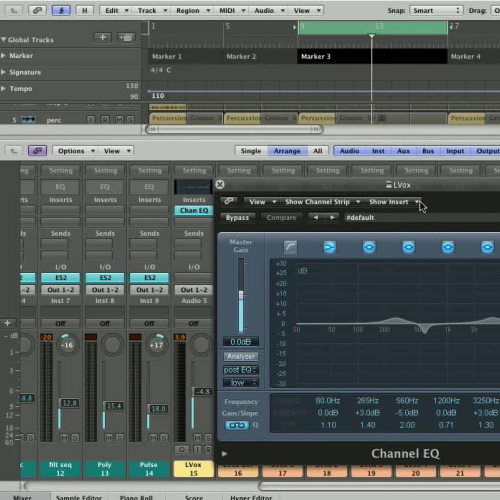Toggle the 3250Hz parametric band icon
Screen dimensions: 500x500
pyautogui.click(x=487, y=247)
